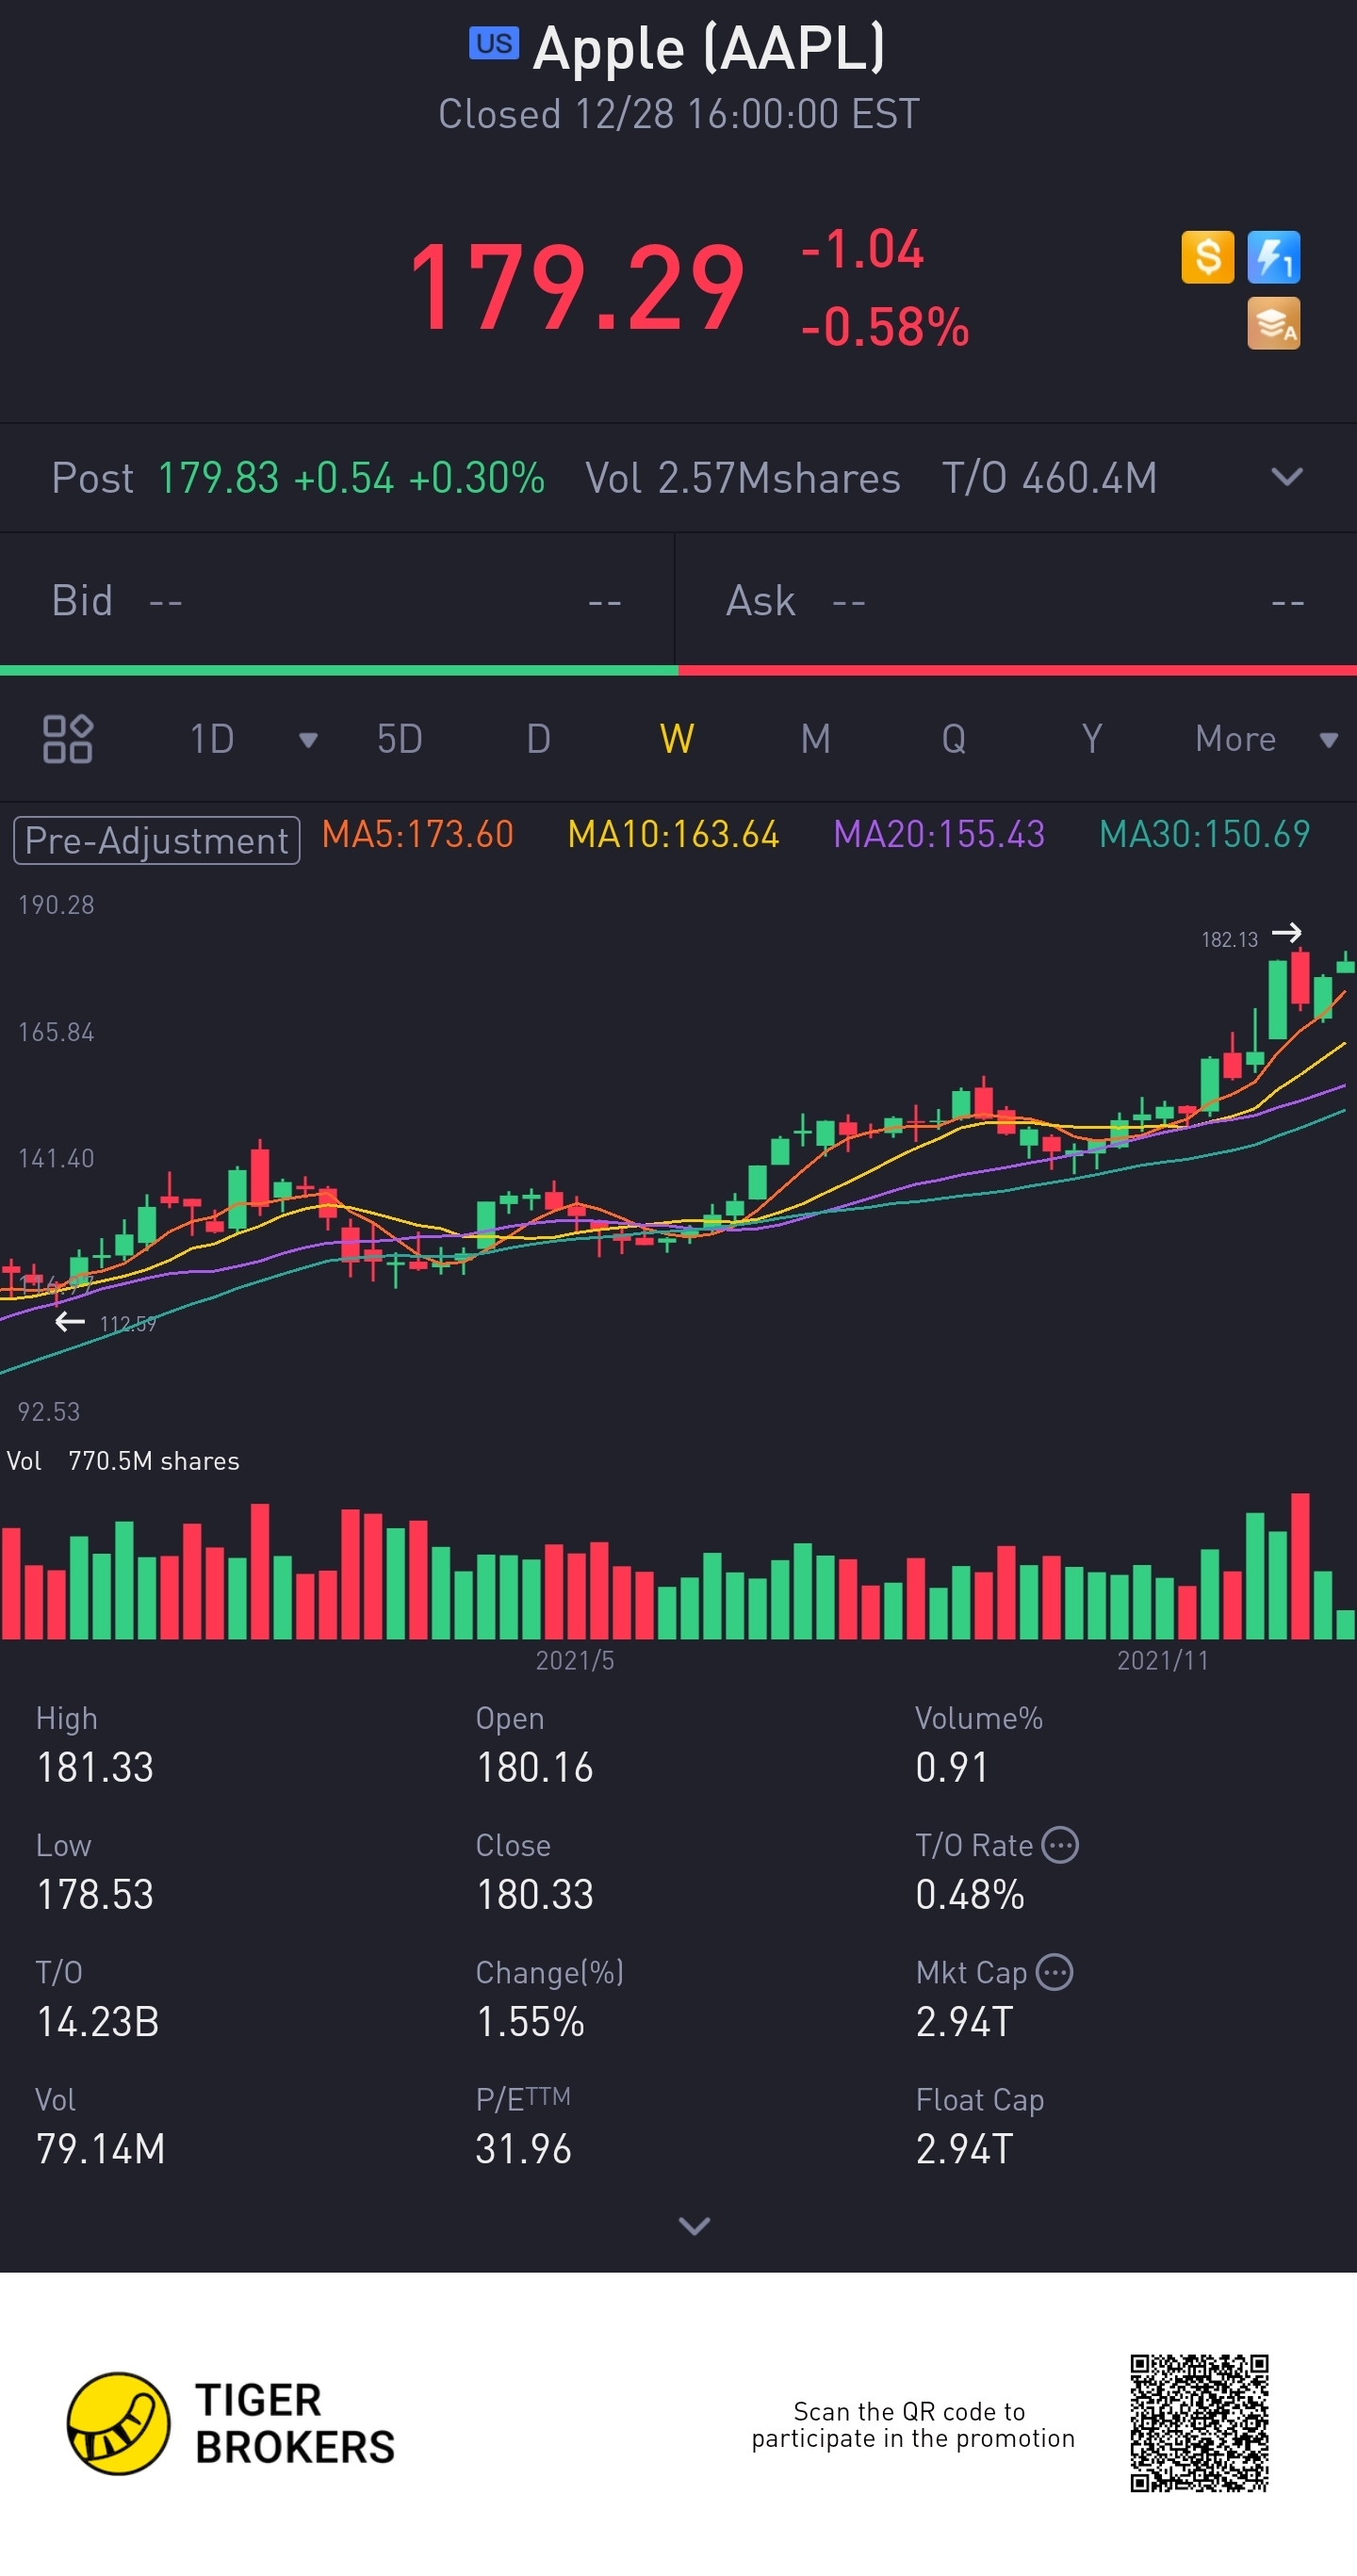Tap the MA5:173.60 indicator label

coord(418,834)
